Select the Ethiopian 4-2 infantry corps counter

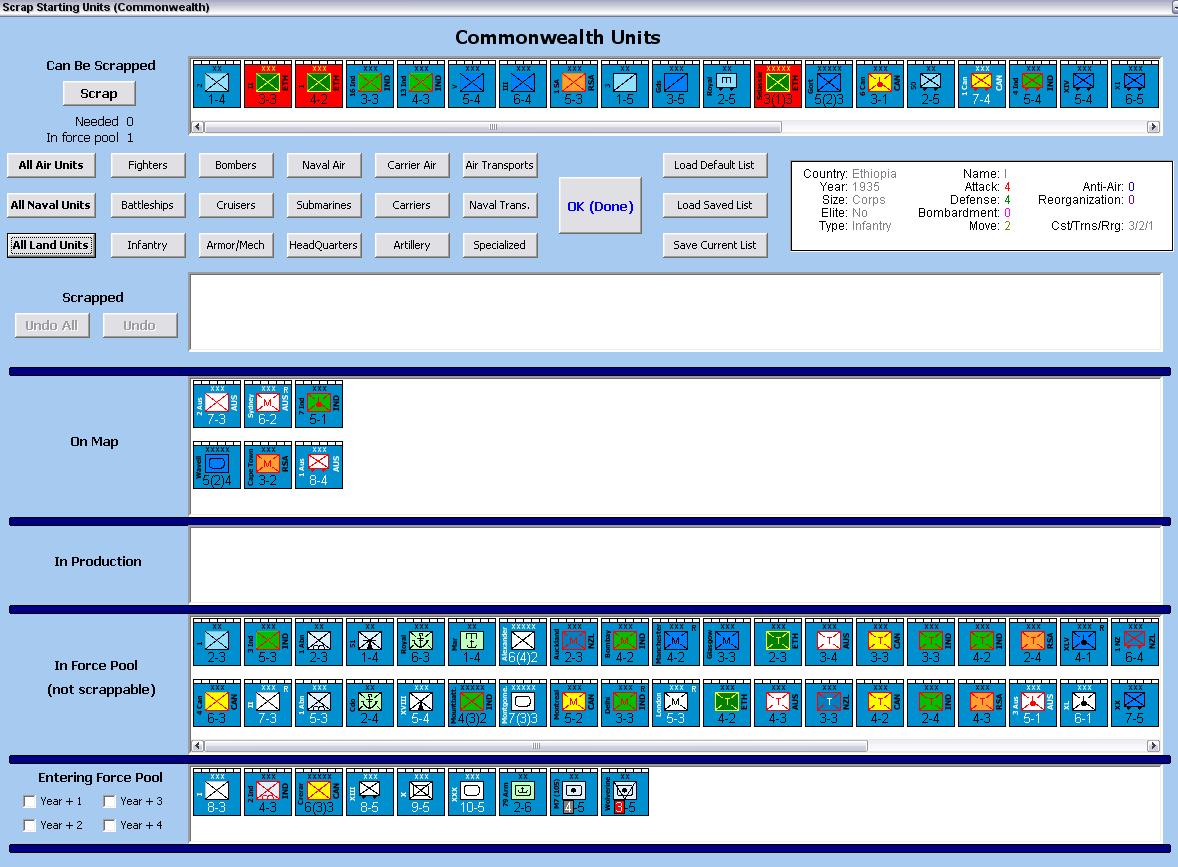[x=319, y=84]
